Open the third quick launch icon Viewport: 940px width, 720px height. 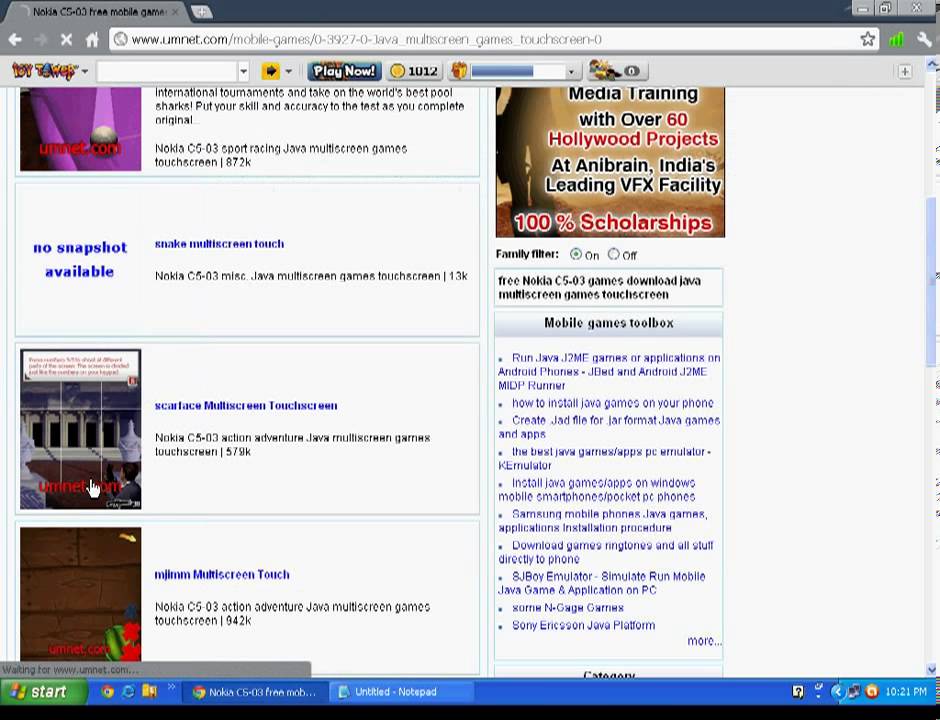point(149,691)
